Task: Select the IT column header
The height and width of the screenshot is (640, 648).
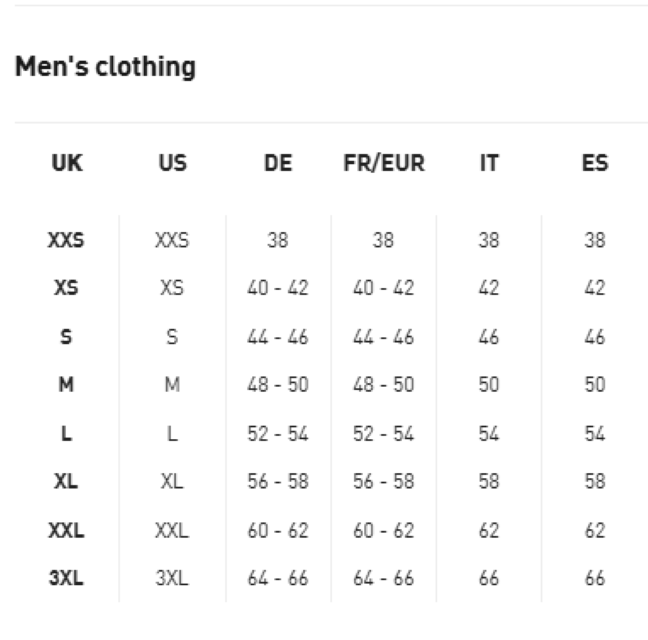Action: pyautogui.click(x=489, y=164)
